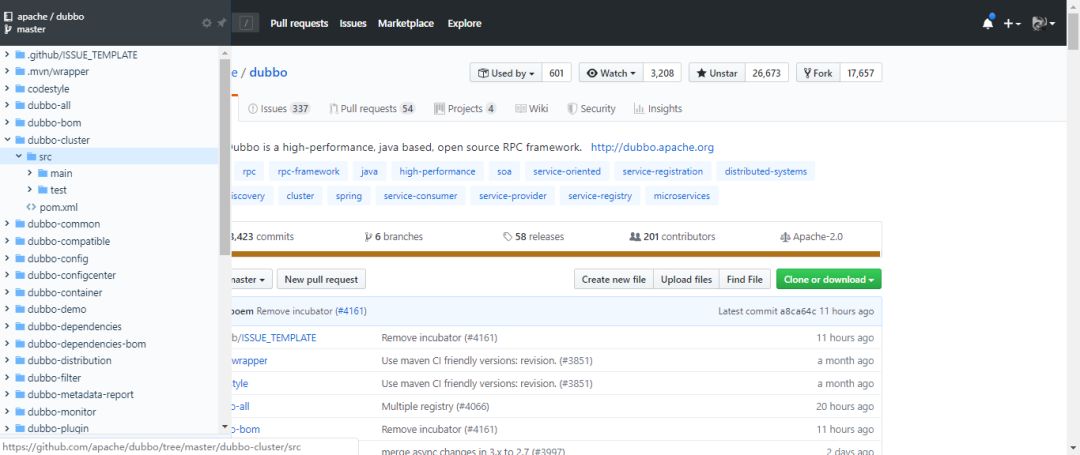
Task: Pin the Octotree sidebar
Action: click(x=221, y=23)
